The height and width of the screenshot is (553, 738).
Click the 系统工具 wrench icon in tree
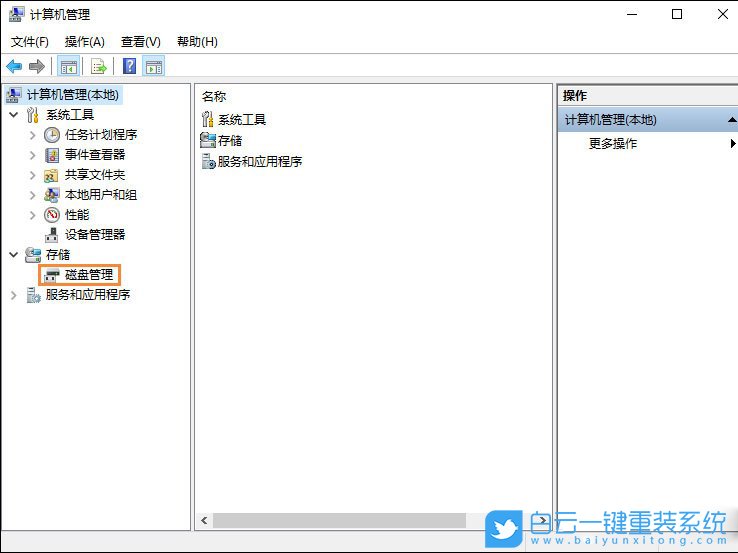[32, 115]
